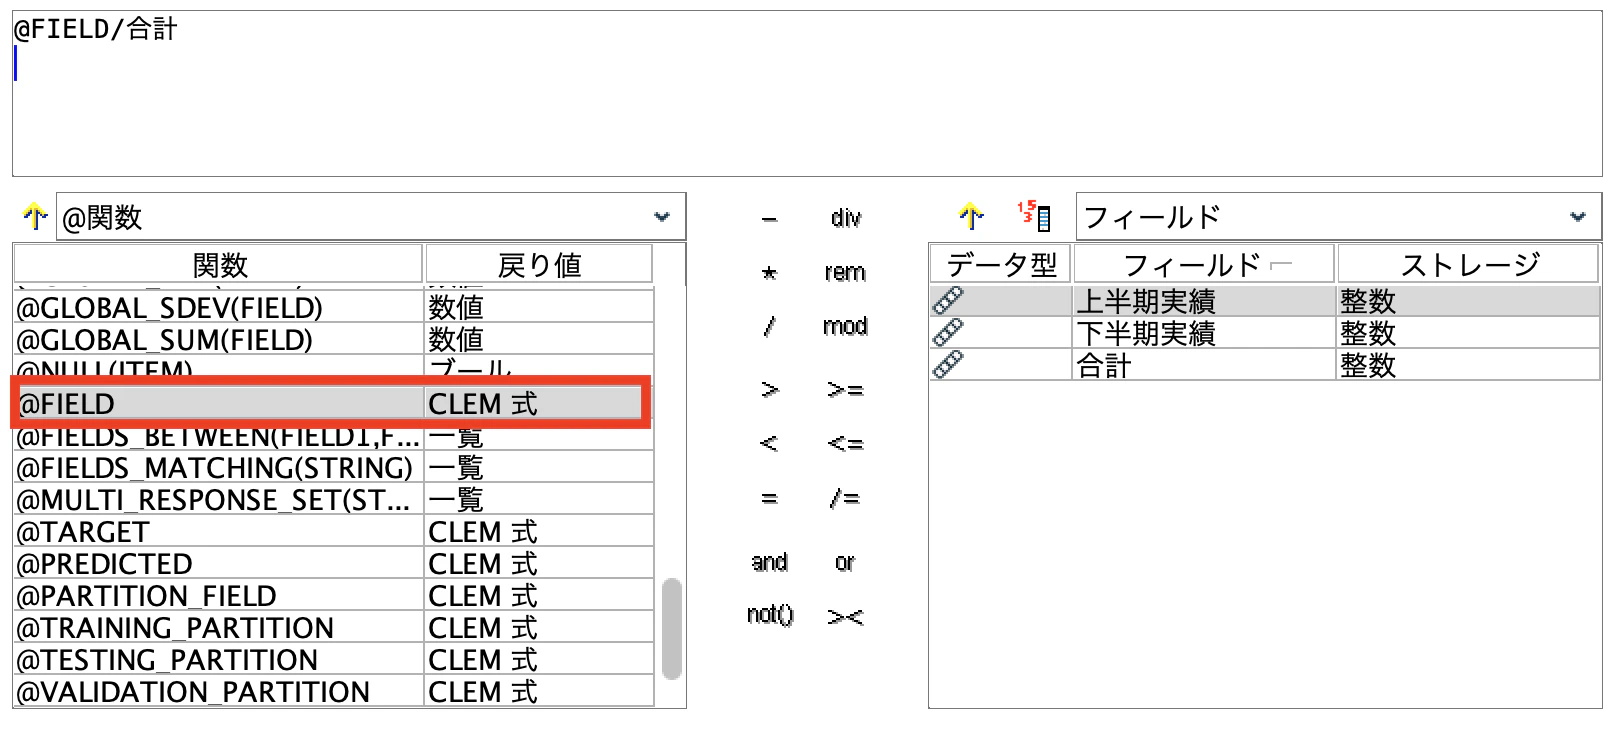Open the @関数 function category dropdown
1622x736 pixels.
coord(371,217)
